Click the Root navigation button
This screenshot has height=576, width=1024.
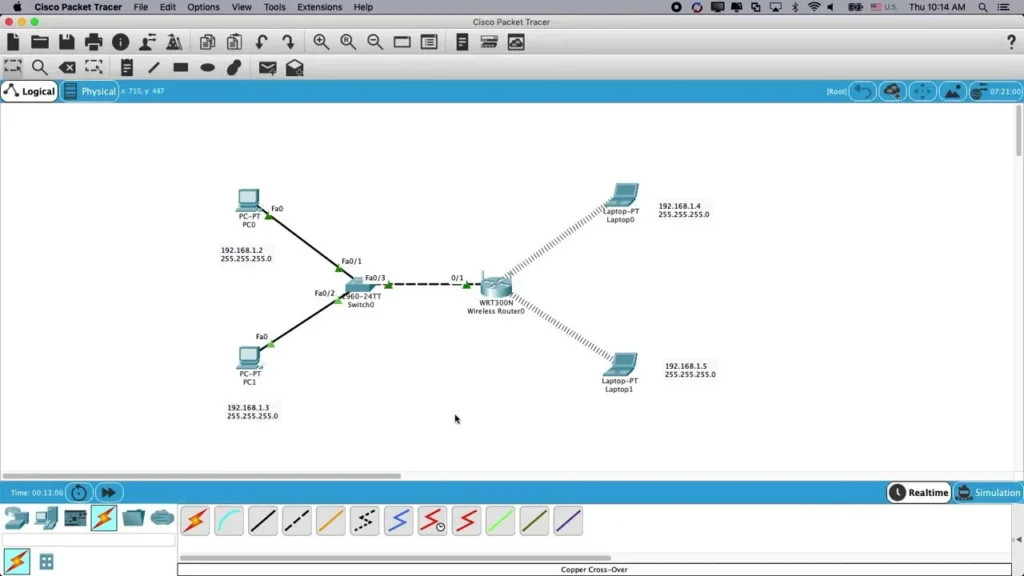[835, 90]
